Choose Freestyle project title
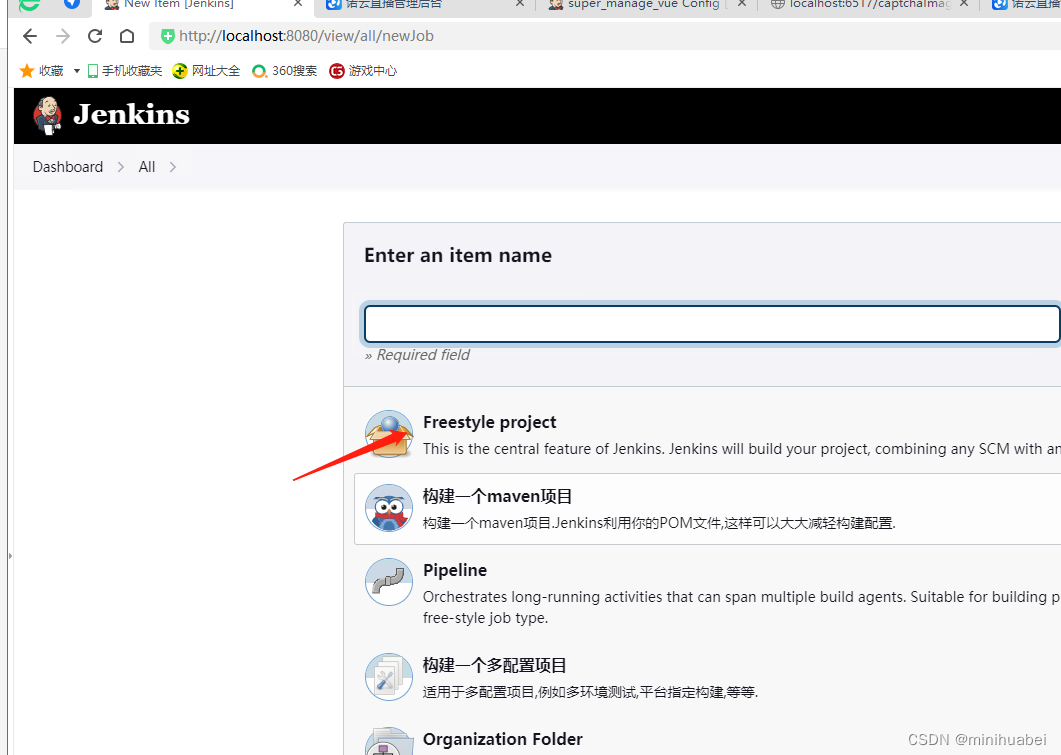Image resolution: width=1061 pixels, height=755 pixels. 489,422
